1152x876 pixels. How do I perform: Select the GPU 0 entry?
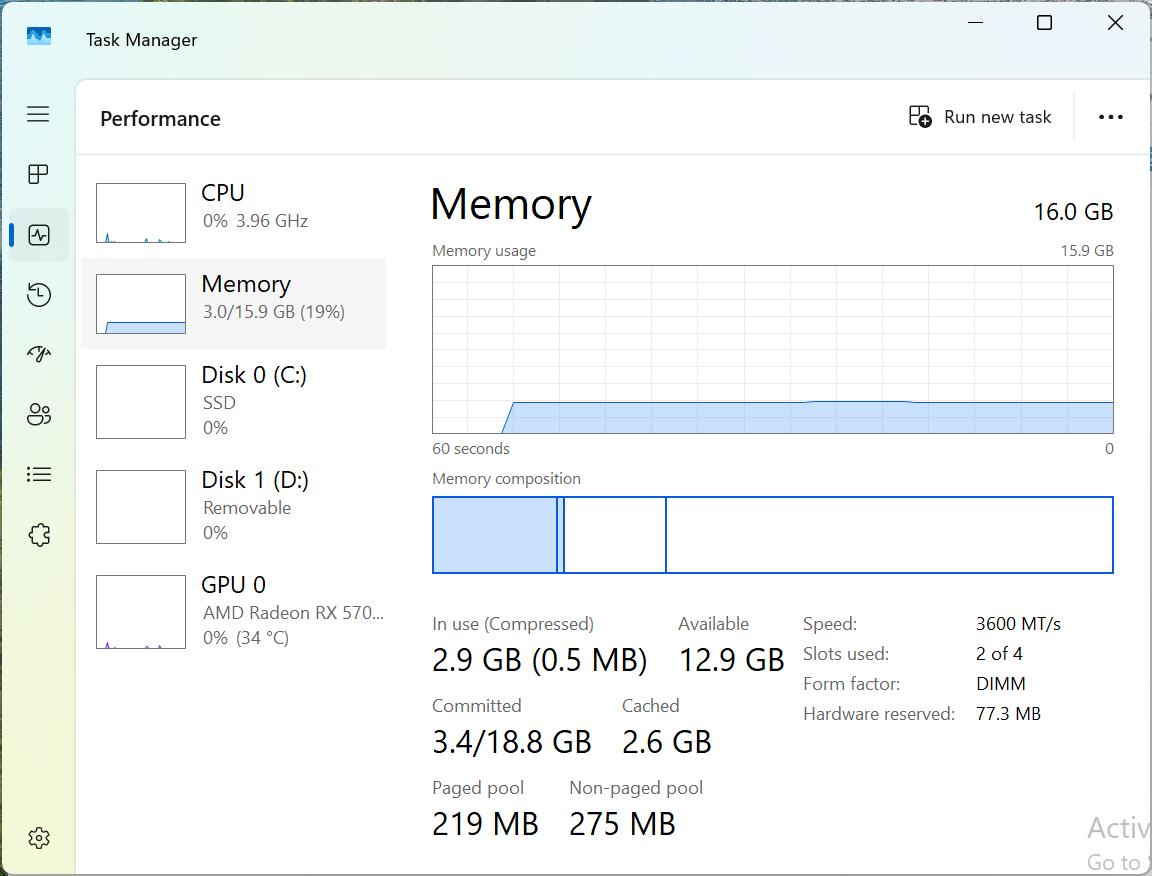coord(234,611)
